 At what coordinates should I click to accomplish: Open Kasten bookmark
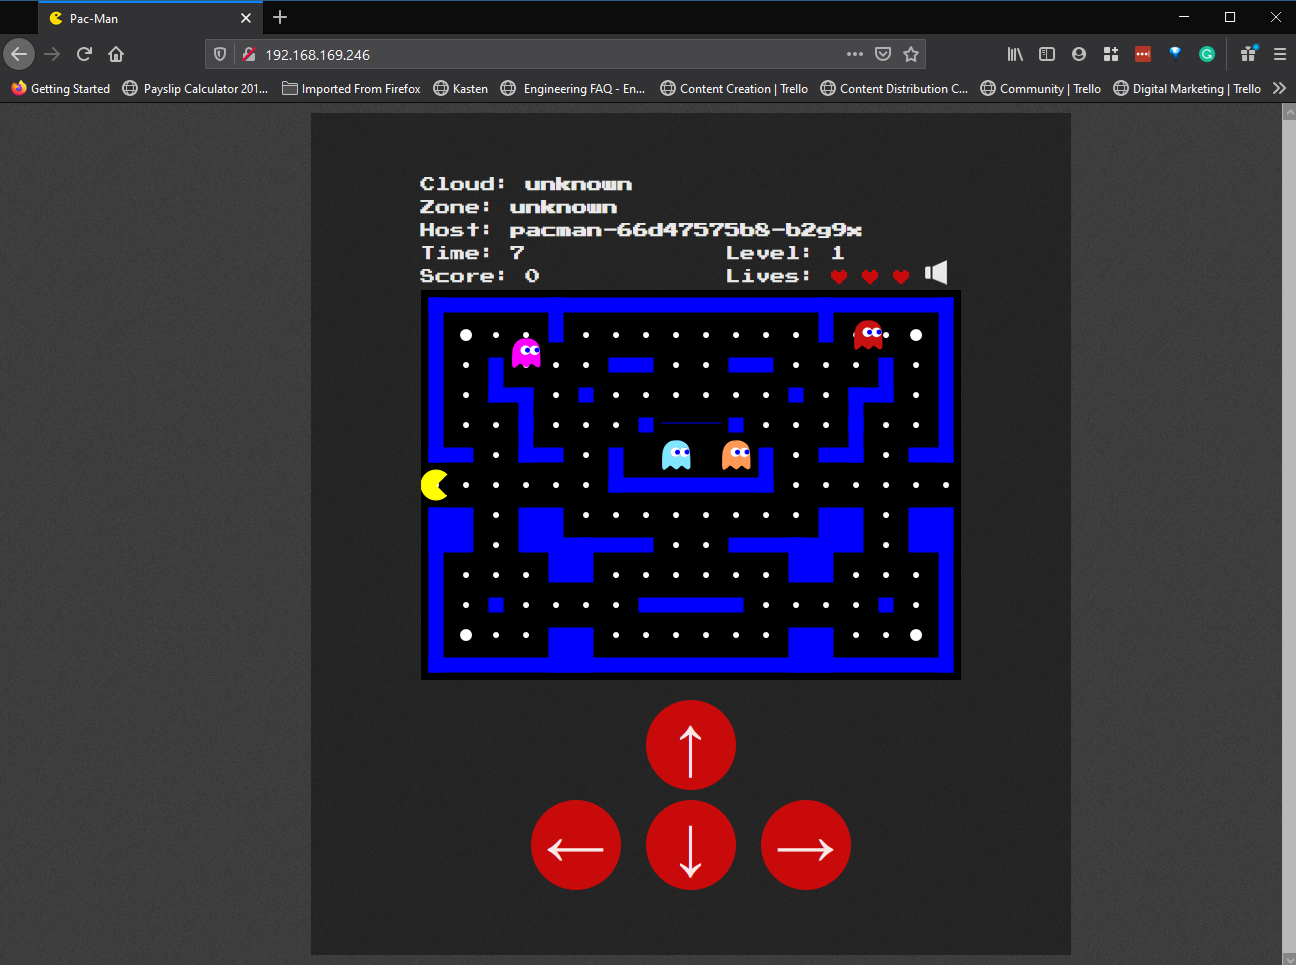click(x=460, y=88)
